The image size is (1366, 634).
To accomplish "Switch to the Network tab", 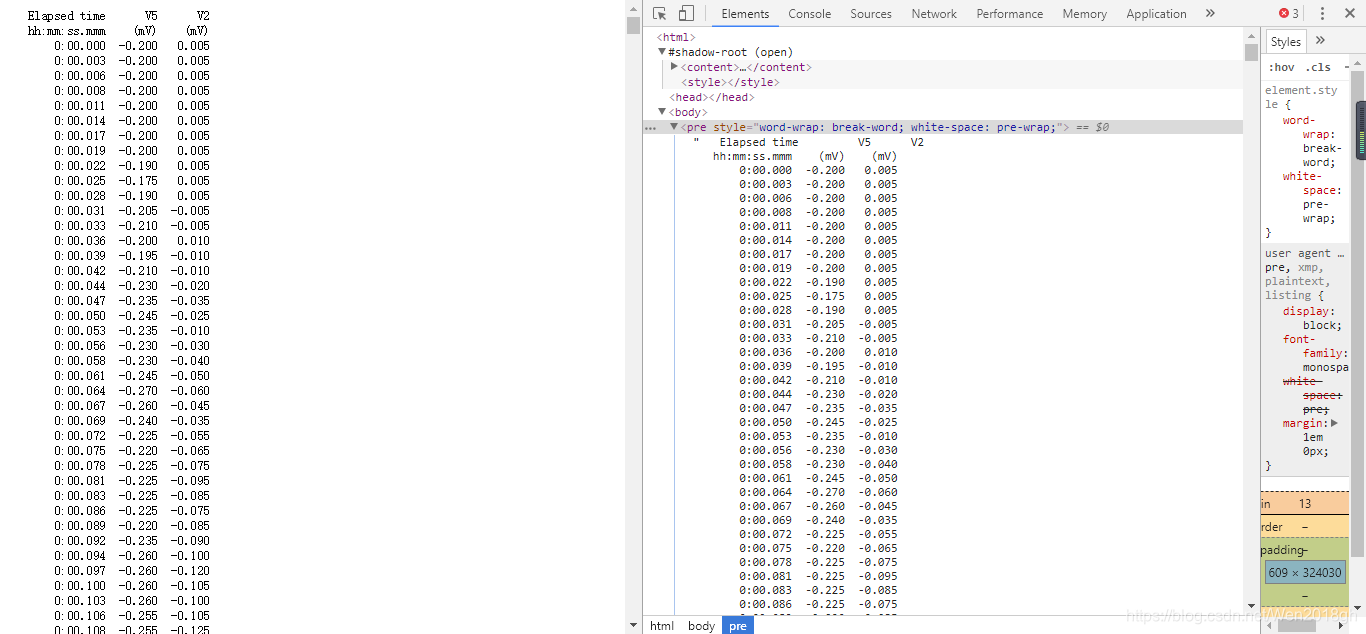I will point(934,14).
